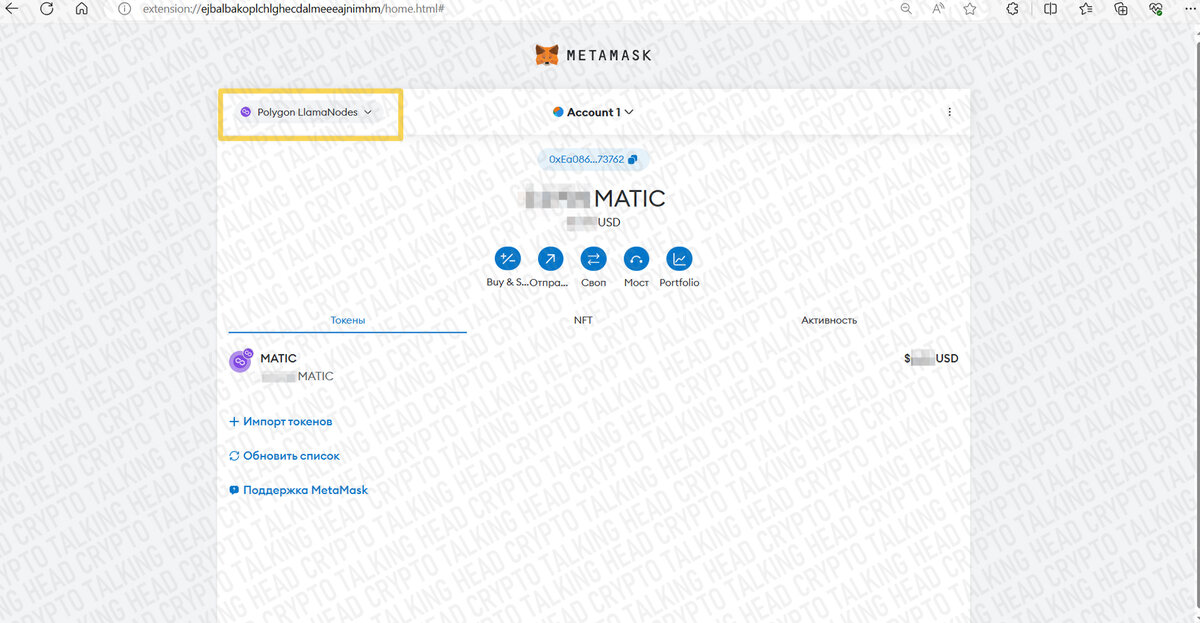Open the account options three-dot menu
Screen dimensions: 1200x623
coord(949,112)
